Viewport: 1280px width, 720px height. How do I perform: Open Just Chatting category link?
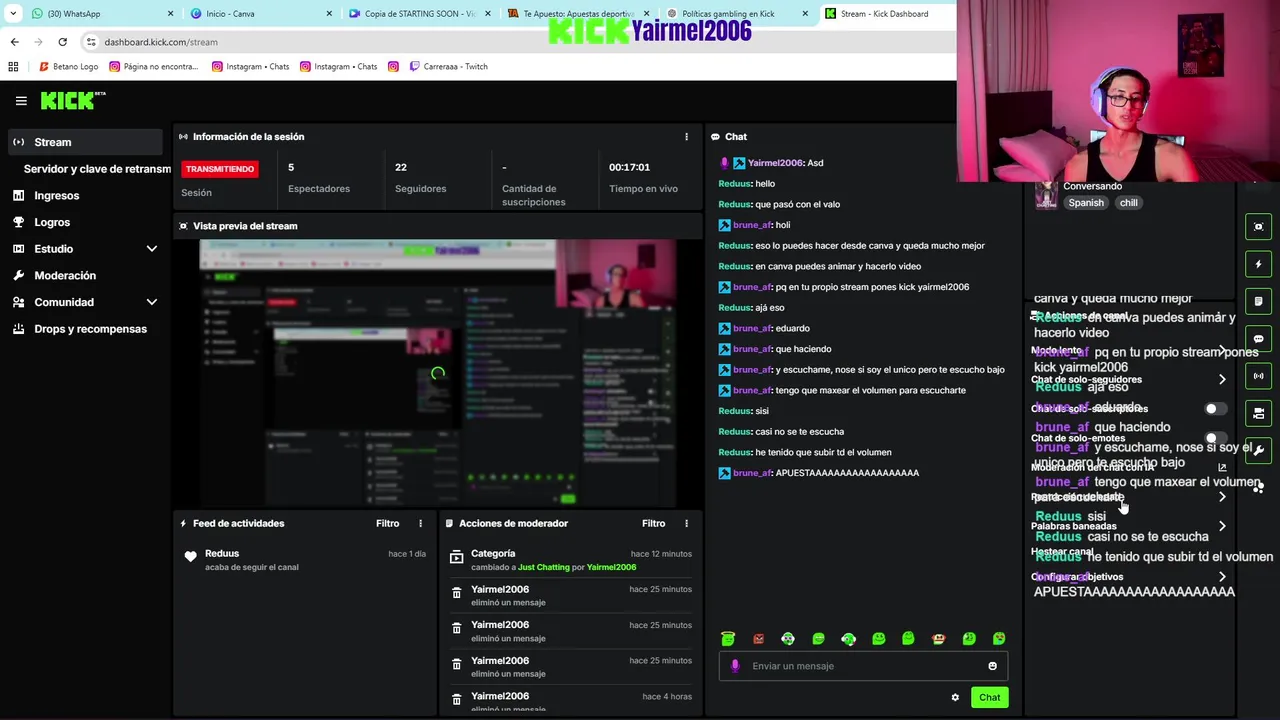543,568
